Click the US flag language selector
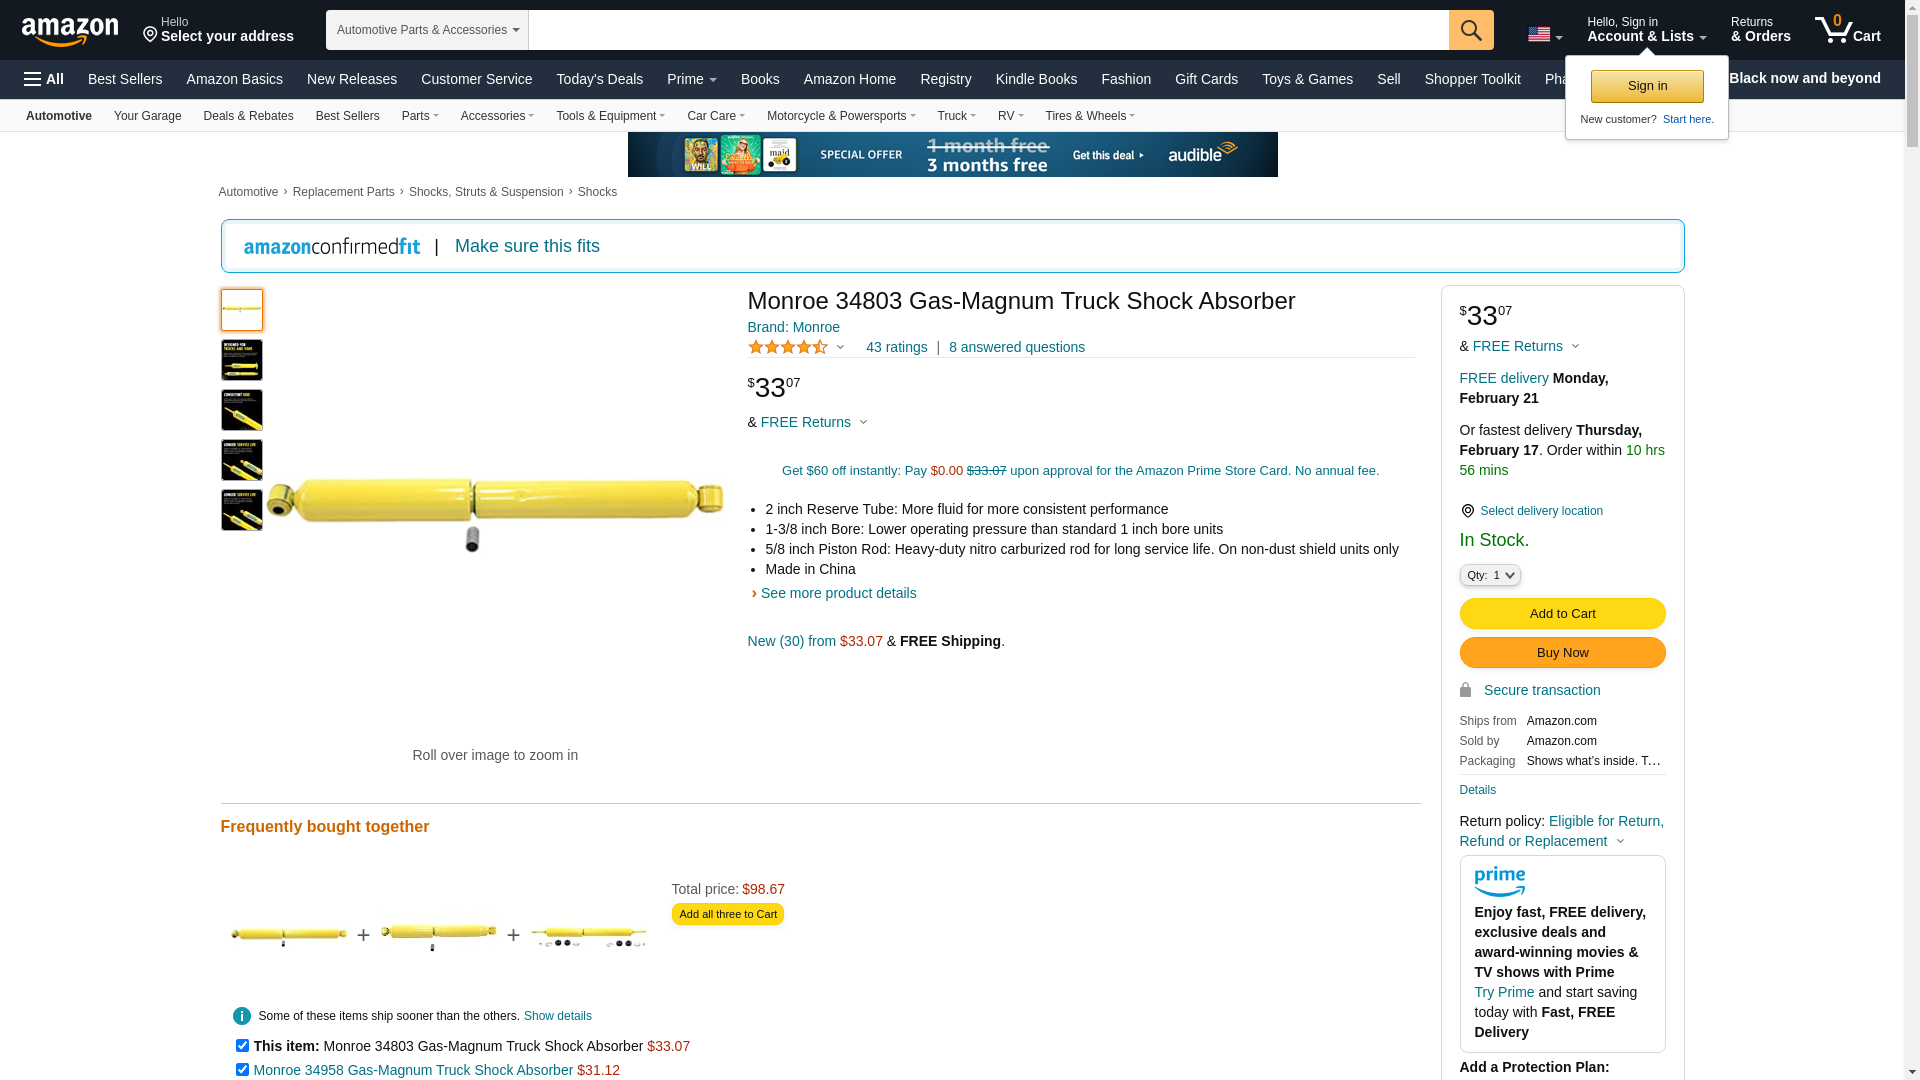This screenshot has width=1920, height=1080. (x=1544, y=35)
